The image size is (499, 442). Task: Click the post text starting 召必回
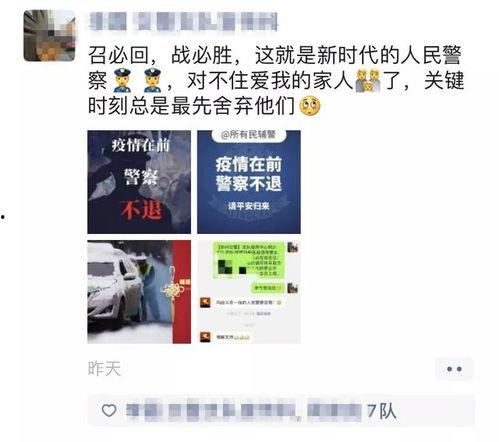276,80
